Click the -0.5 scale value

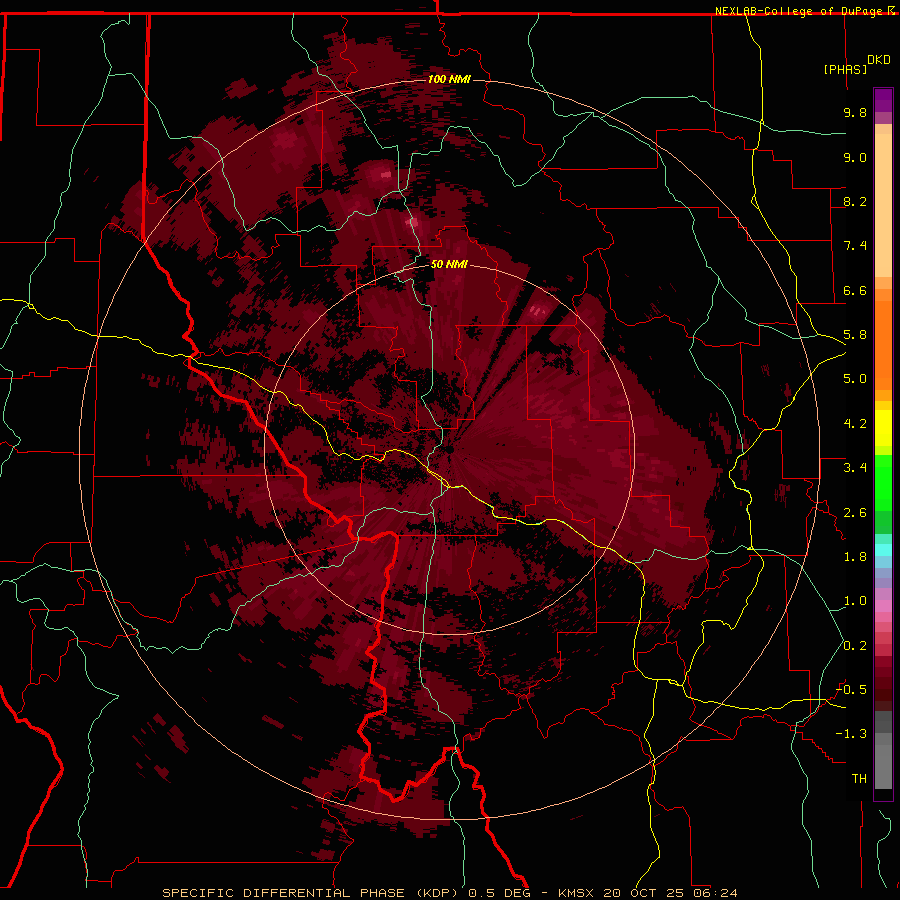(851, 690)
